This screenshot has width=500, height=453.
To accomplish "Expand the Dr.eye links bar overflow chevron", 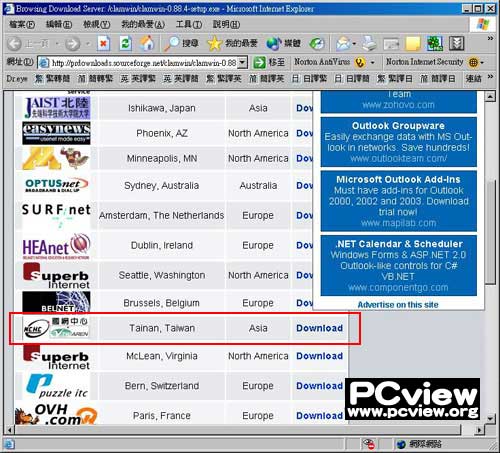I will tap(490, 77).
